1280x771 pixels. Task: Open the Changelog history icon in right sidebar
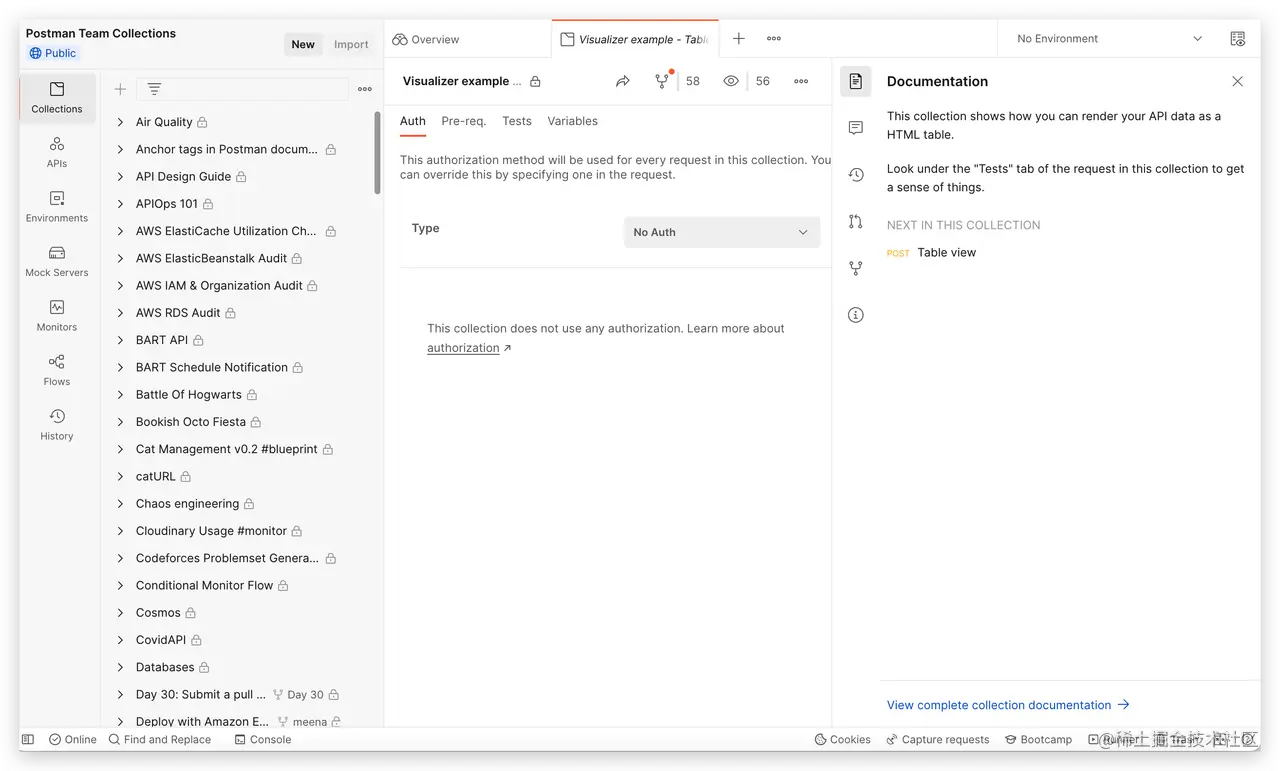click(856, 175)
